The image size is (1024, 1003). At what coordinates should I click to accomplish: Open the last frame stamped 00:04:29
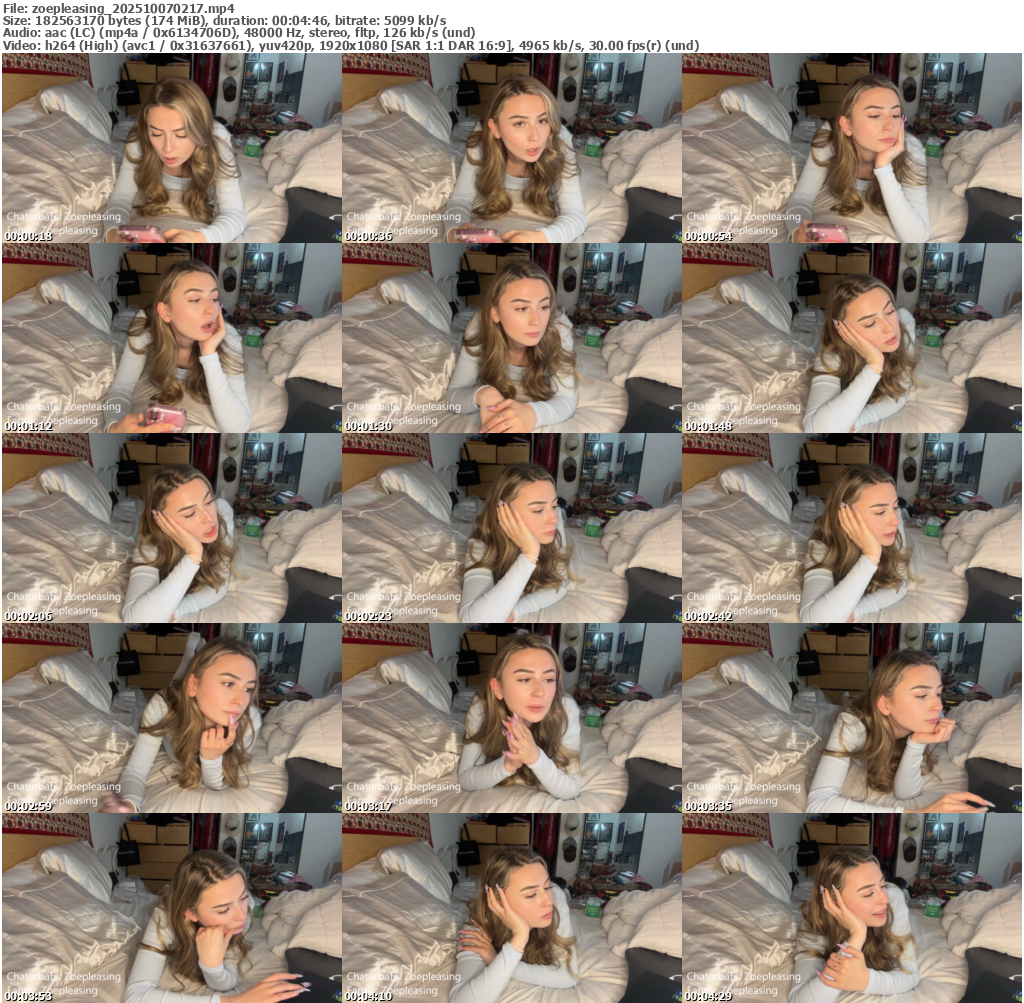click(852, 908)
